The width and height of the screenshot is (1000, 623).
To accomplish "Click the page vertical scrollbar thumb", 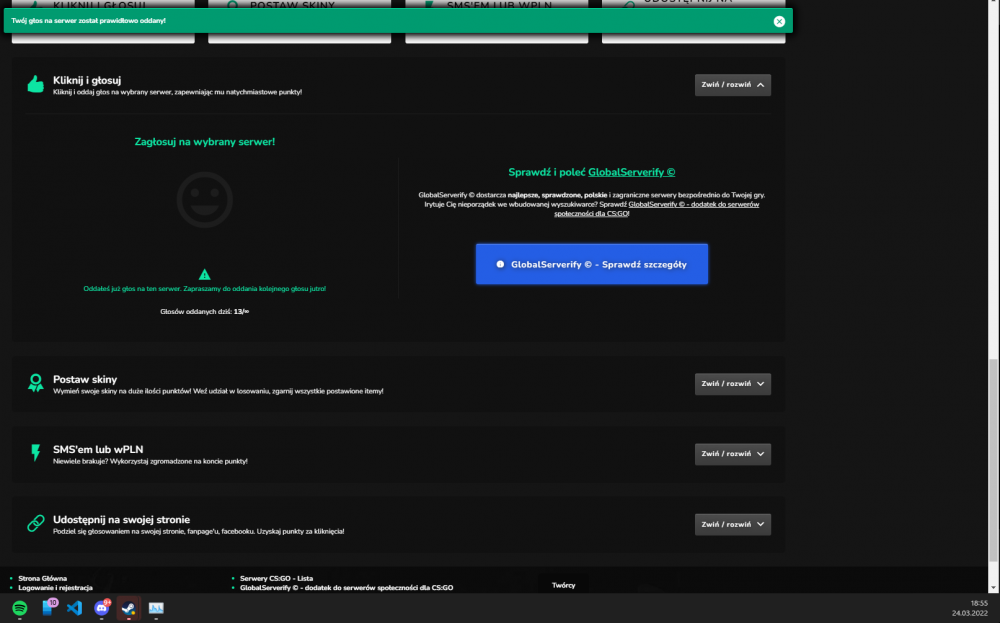I will pos(993,460).
